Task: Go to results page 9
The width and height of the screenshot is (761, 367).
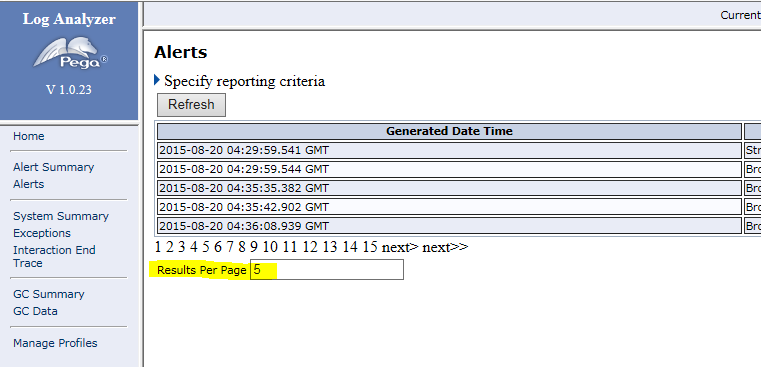Action: 254,247
